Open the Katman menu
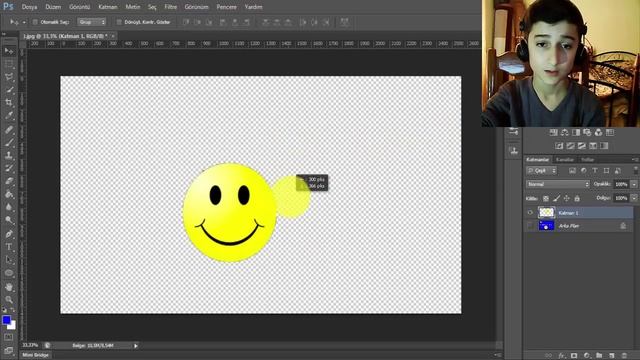The width and height of the screenshot is (640, 360). [x=108, y=7]
